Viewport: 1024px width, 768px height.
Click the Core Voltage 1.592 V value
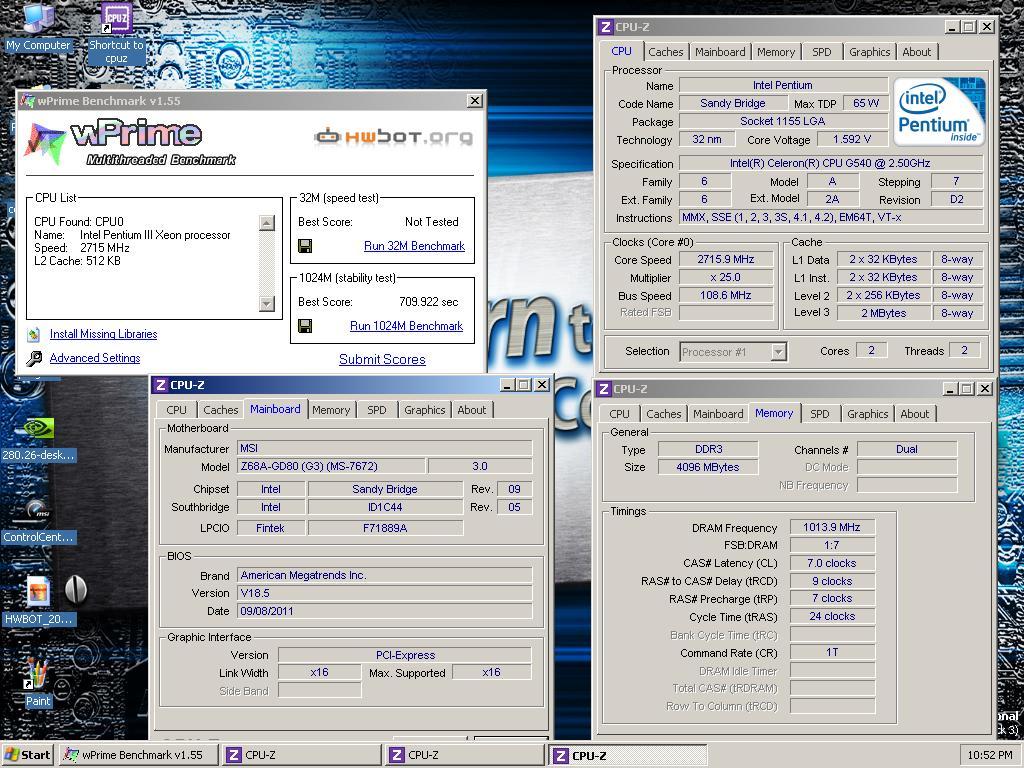point(852,139)
